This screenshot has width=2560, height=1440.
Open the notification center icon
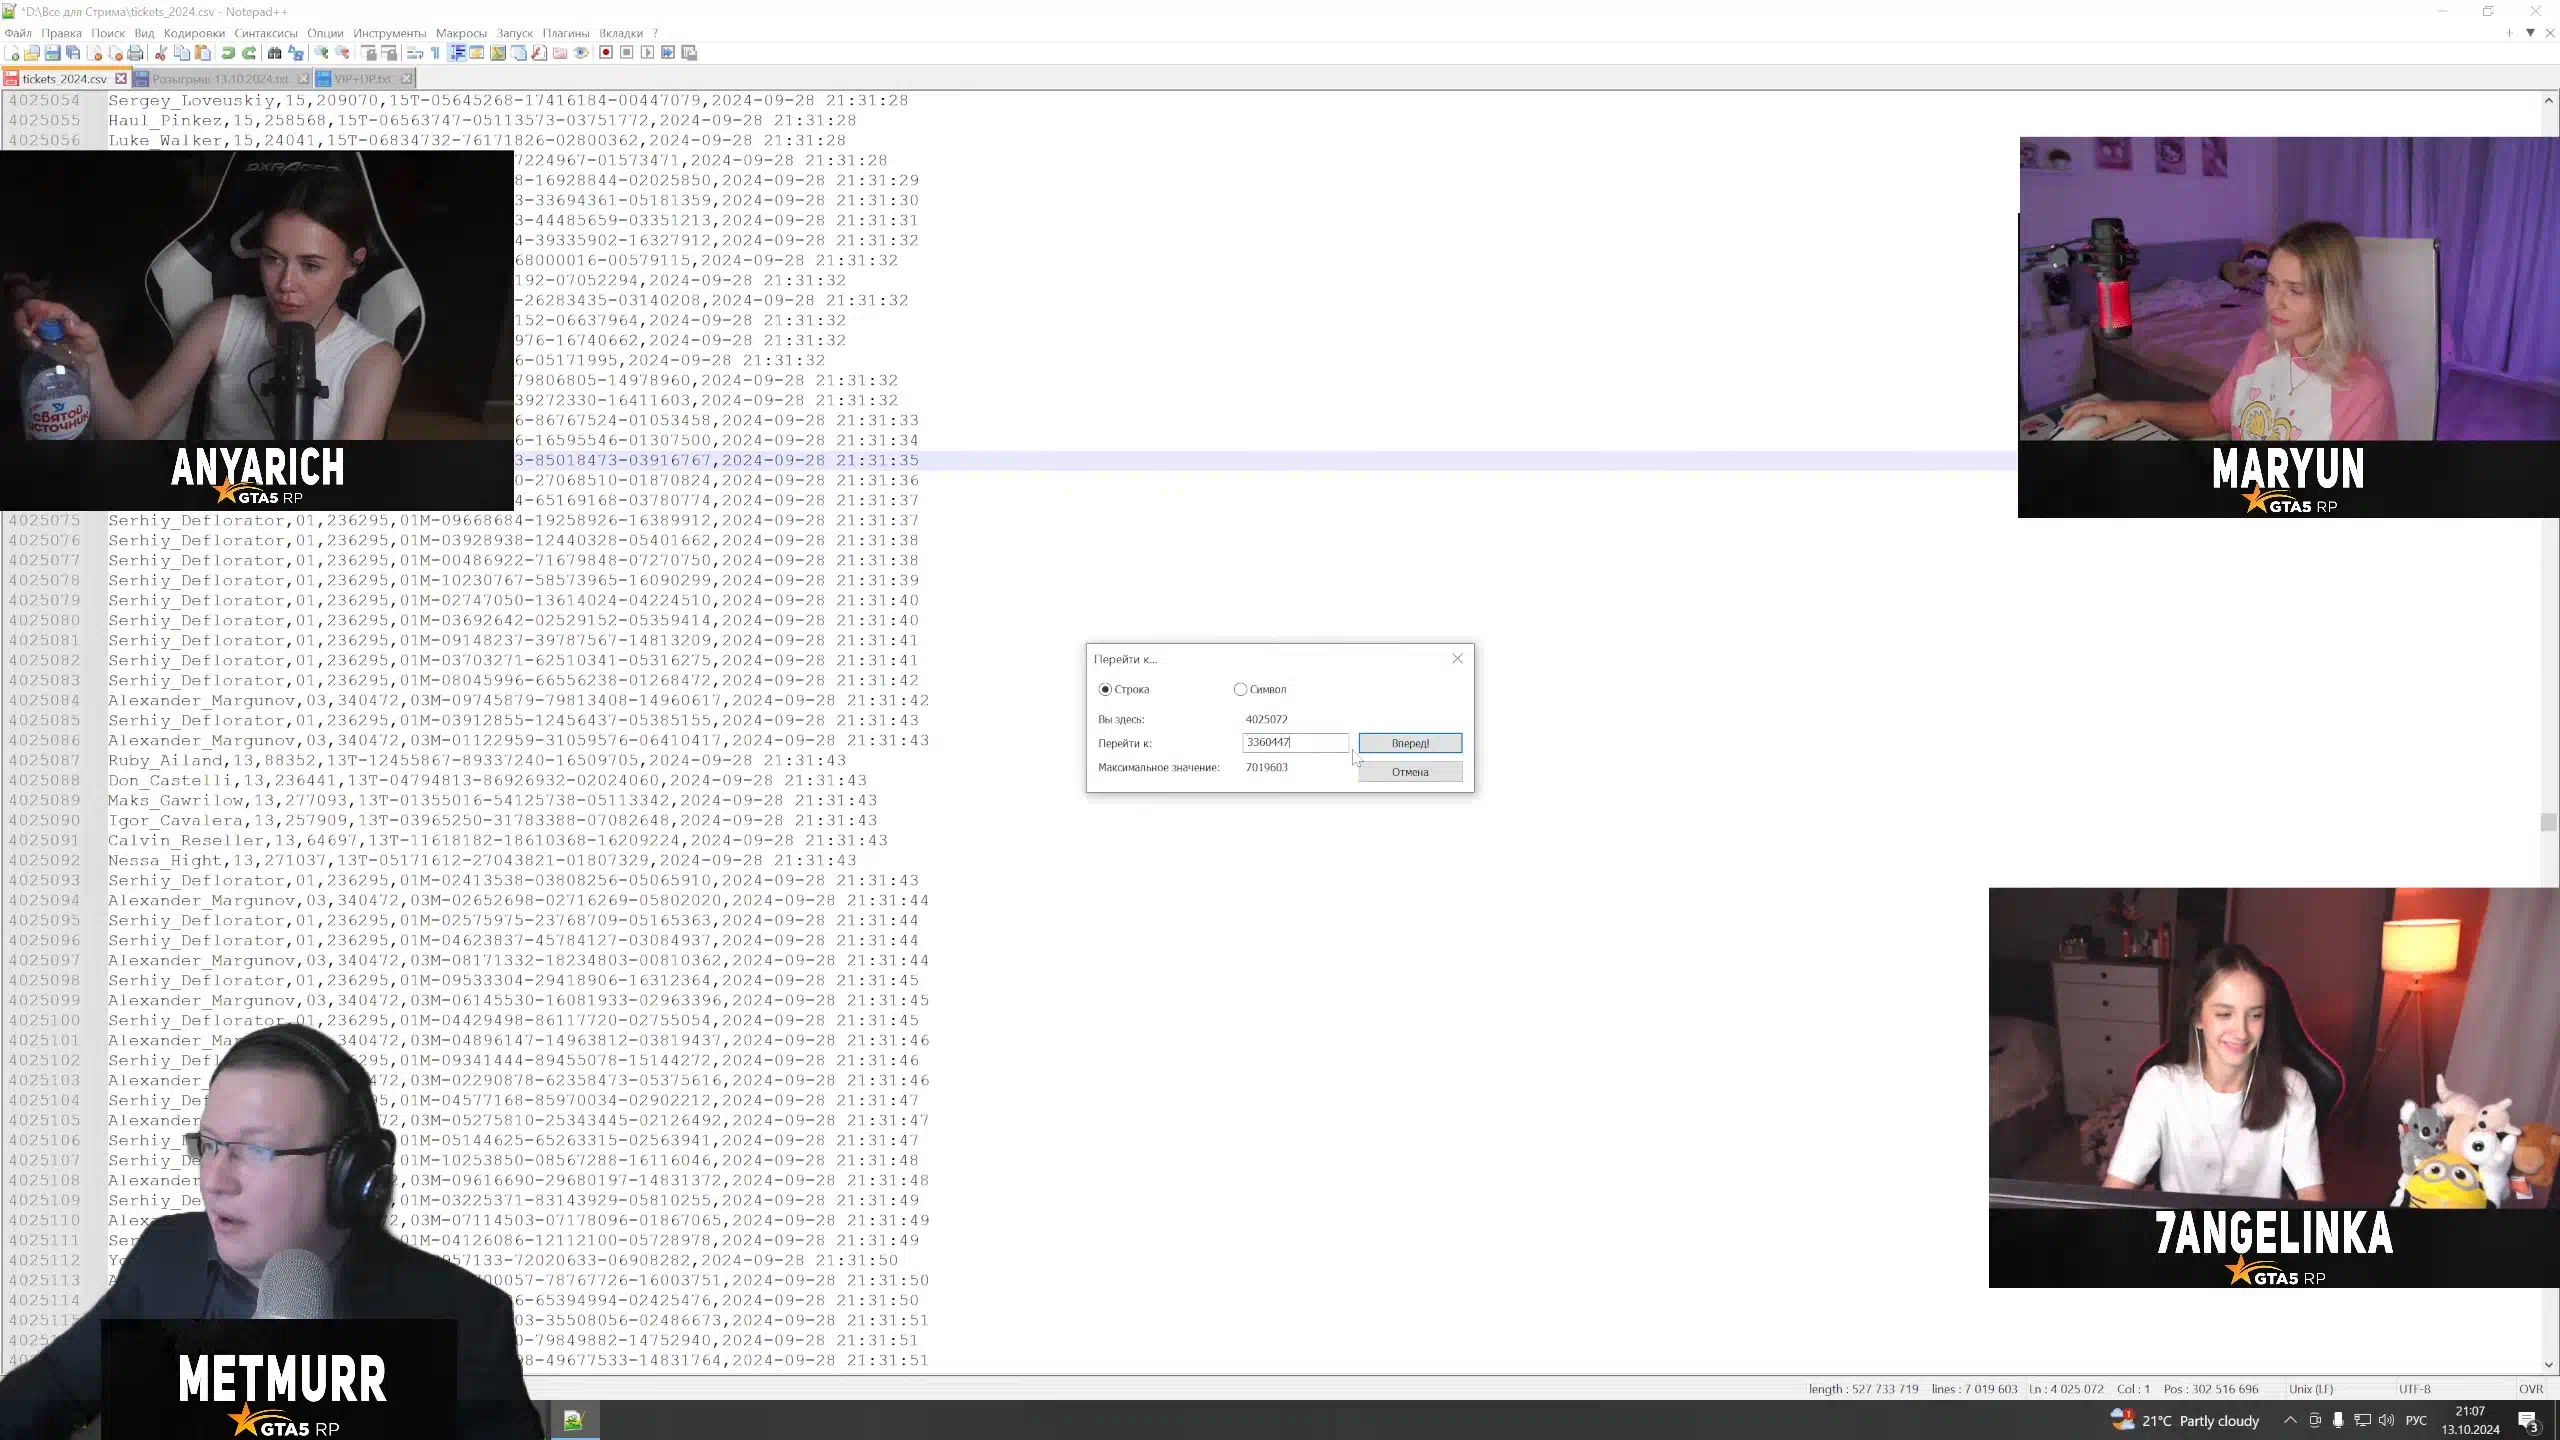[x=2528, y=1421]
